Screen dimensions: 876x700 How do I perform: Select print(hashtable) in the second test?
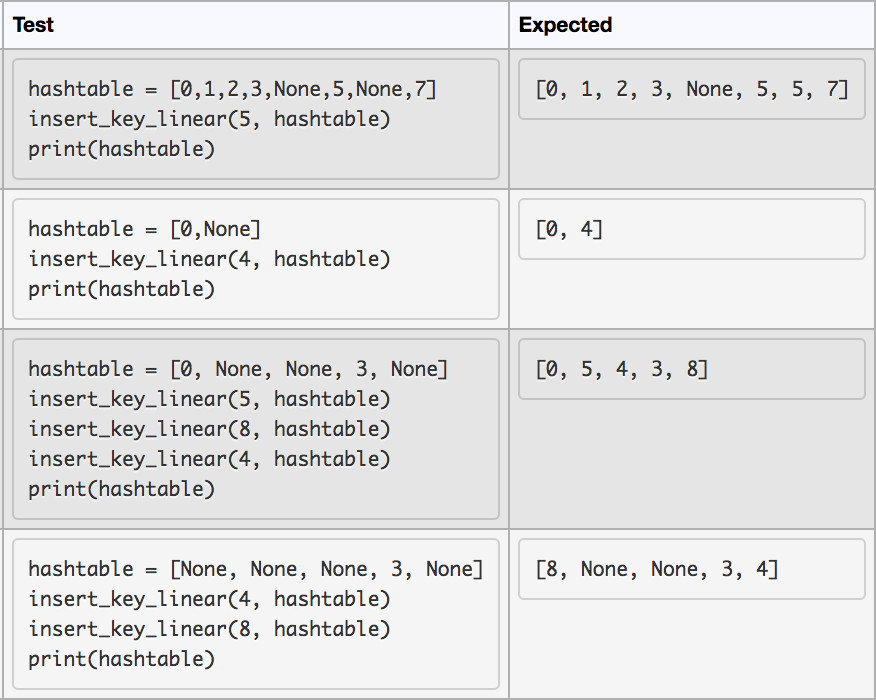point(122,289)
